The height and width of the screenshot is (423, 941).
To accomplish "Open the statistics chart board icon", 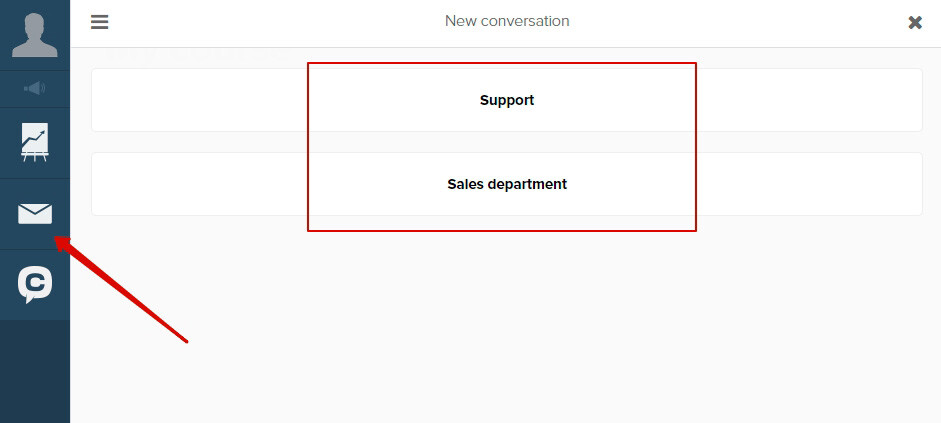I will click(35, 142).
